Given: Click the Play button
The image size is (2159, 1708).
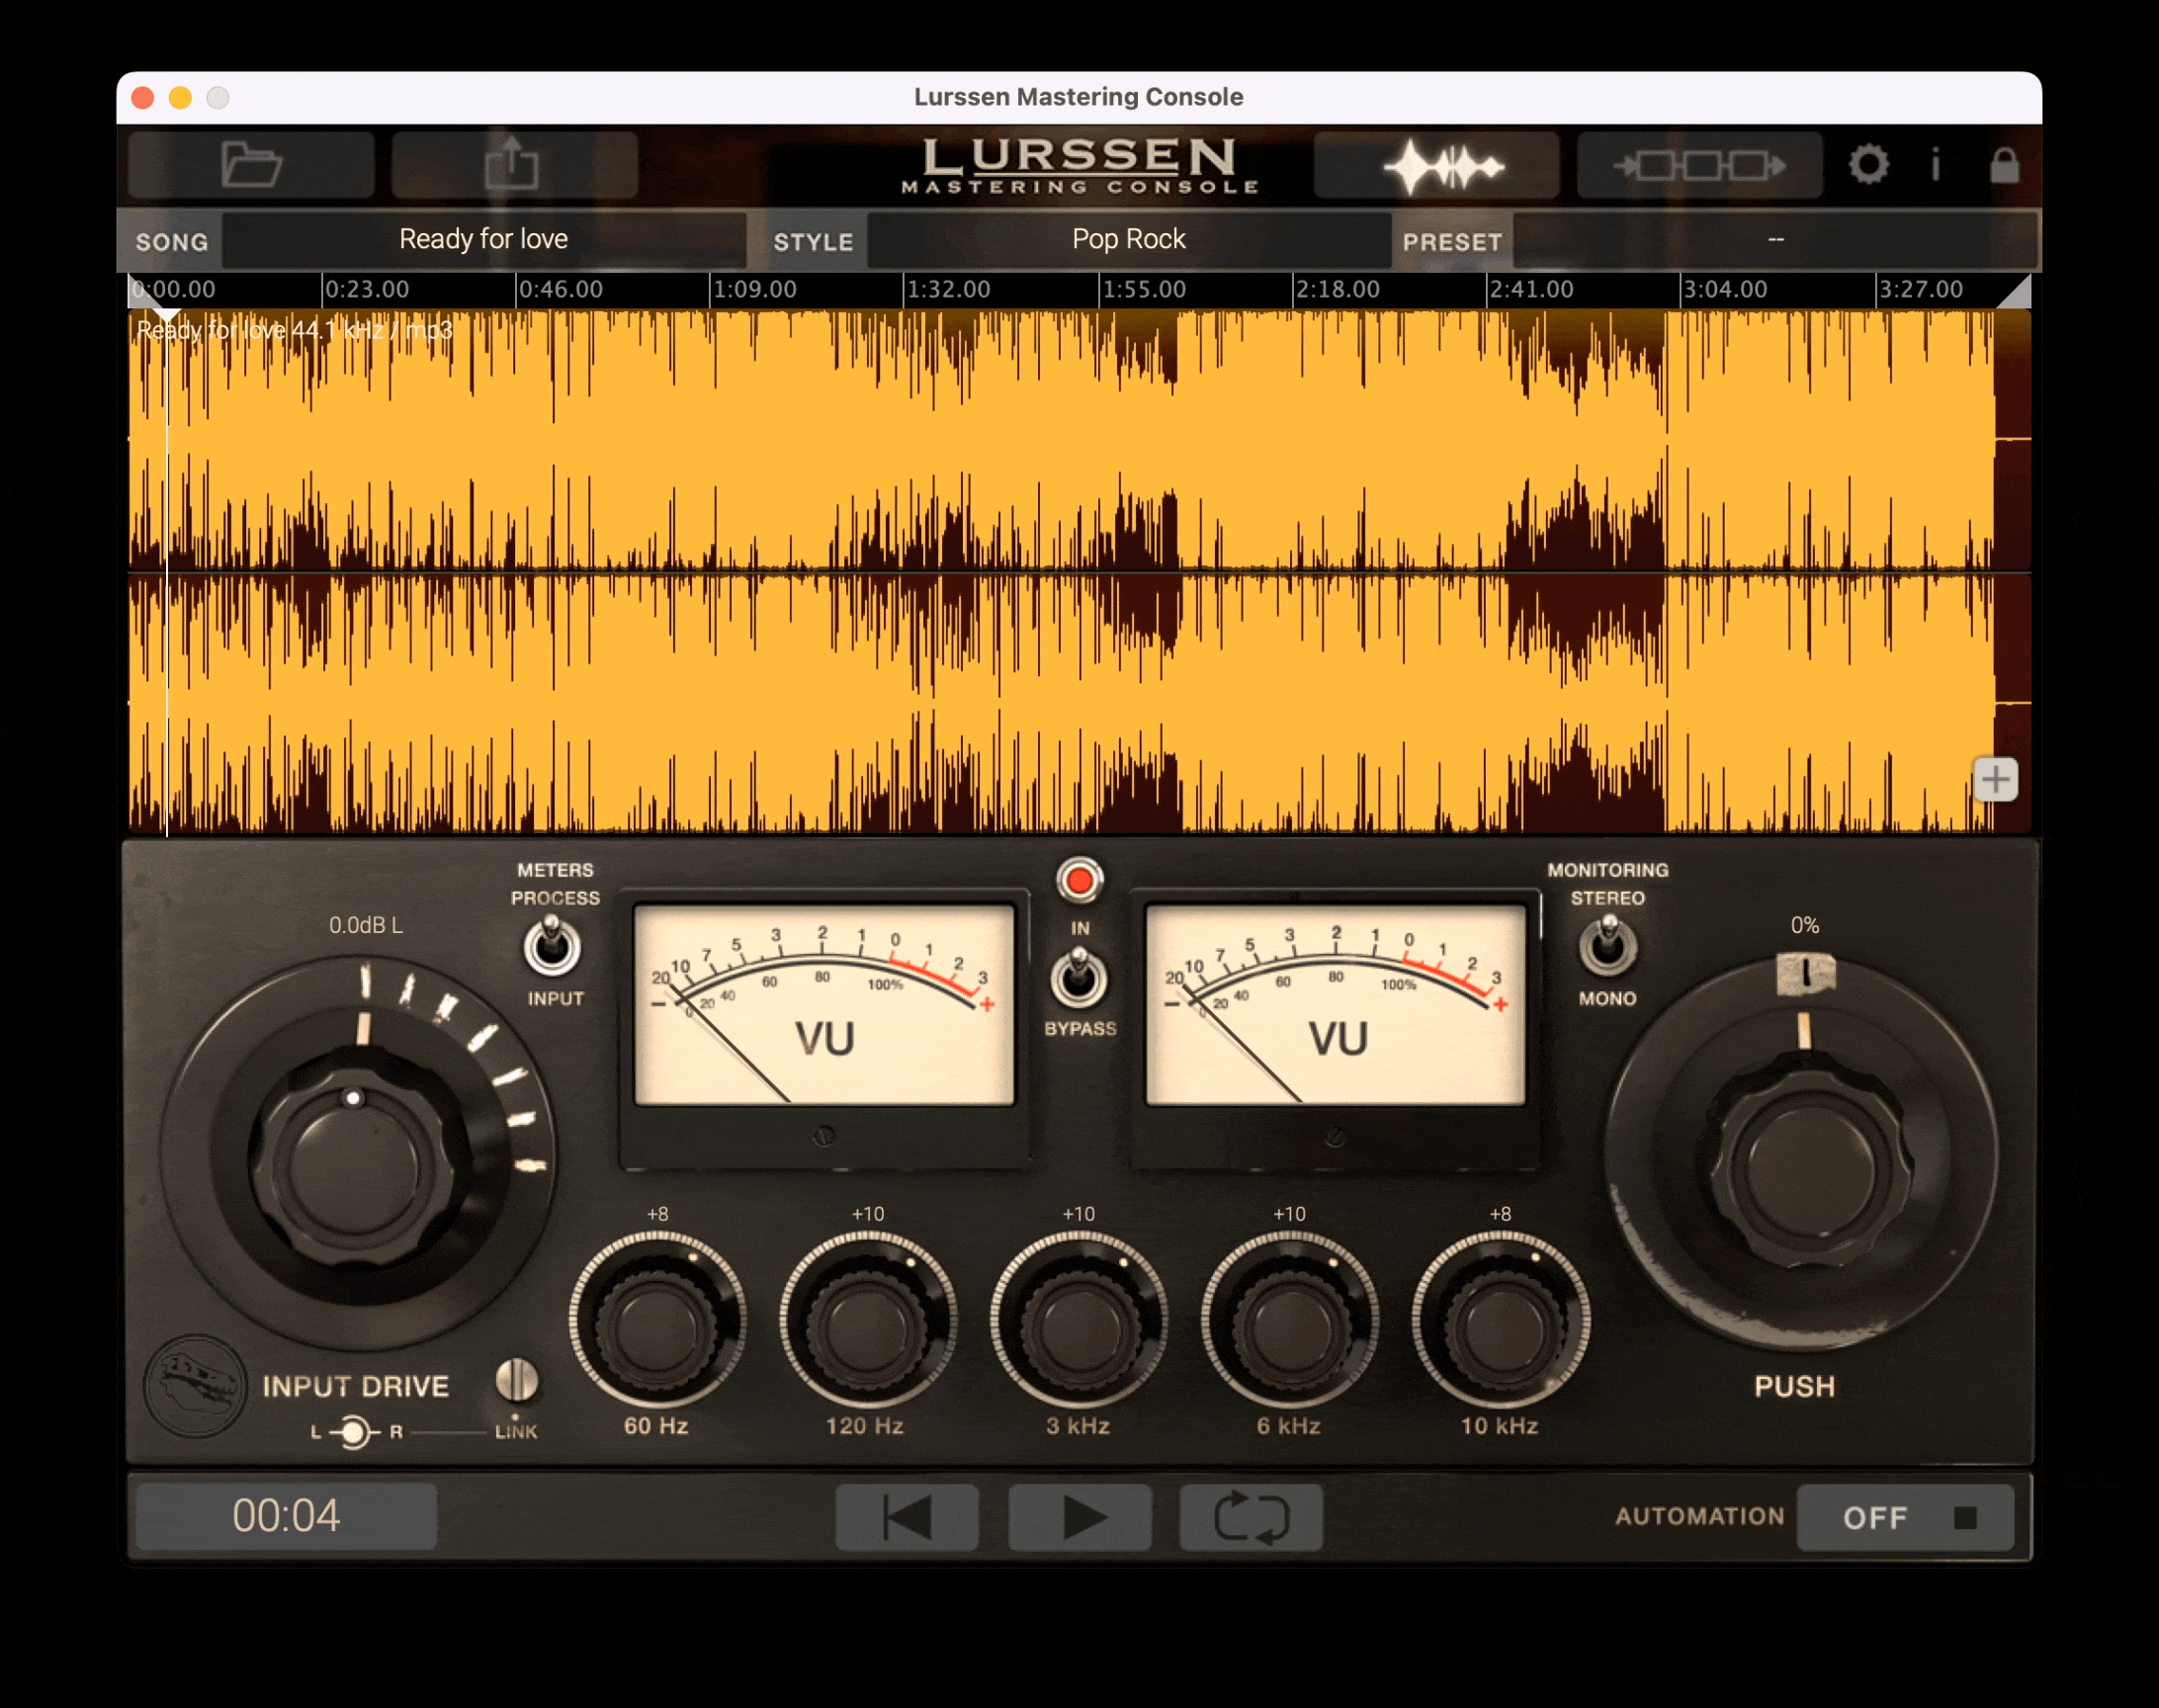Looking at the screenshot, I should (x=1080, y=1517).
